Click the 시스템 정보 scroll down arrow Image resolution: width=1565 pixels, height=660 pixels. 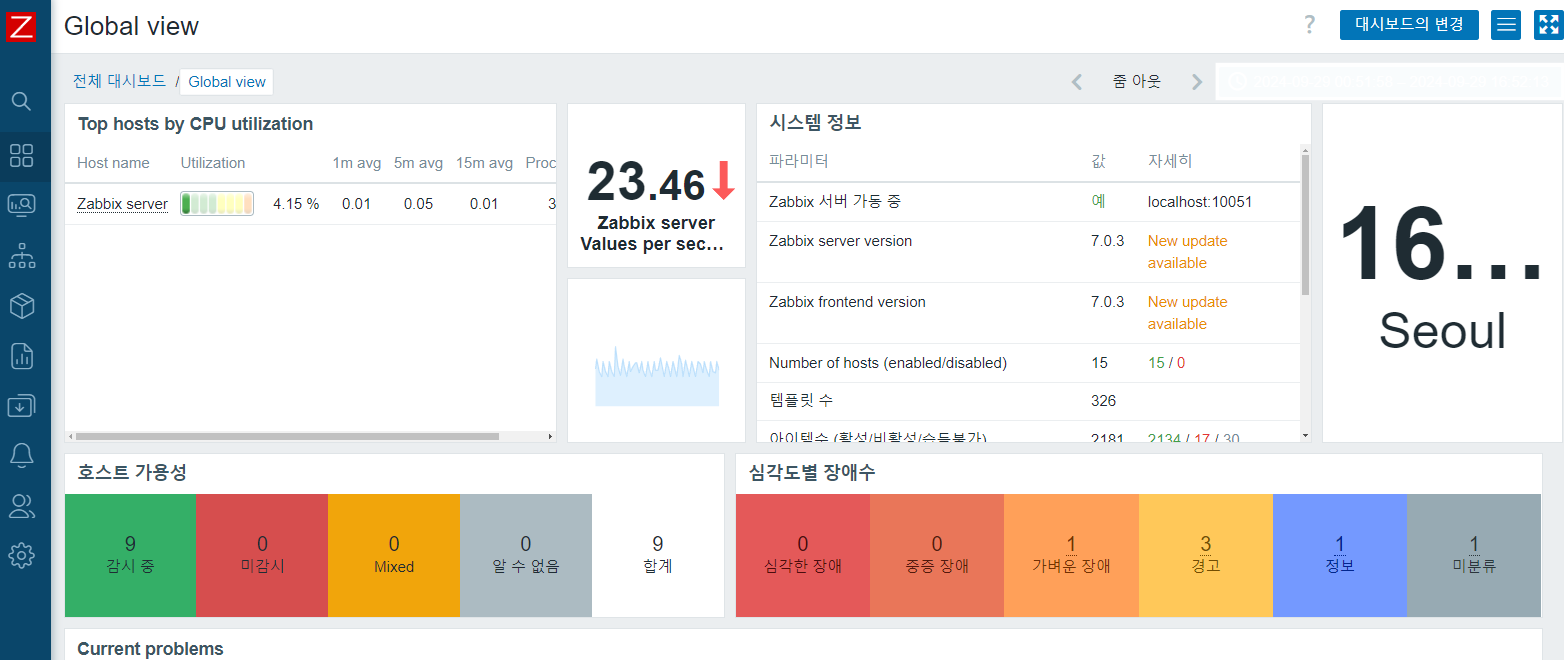point(1305,436)
